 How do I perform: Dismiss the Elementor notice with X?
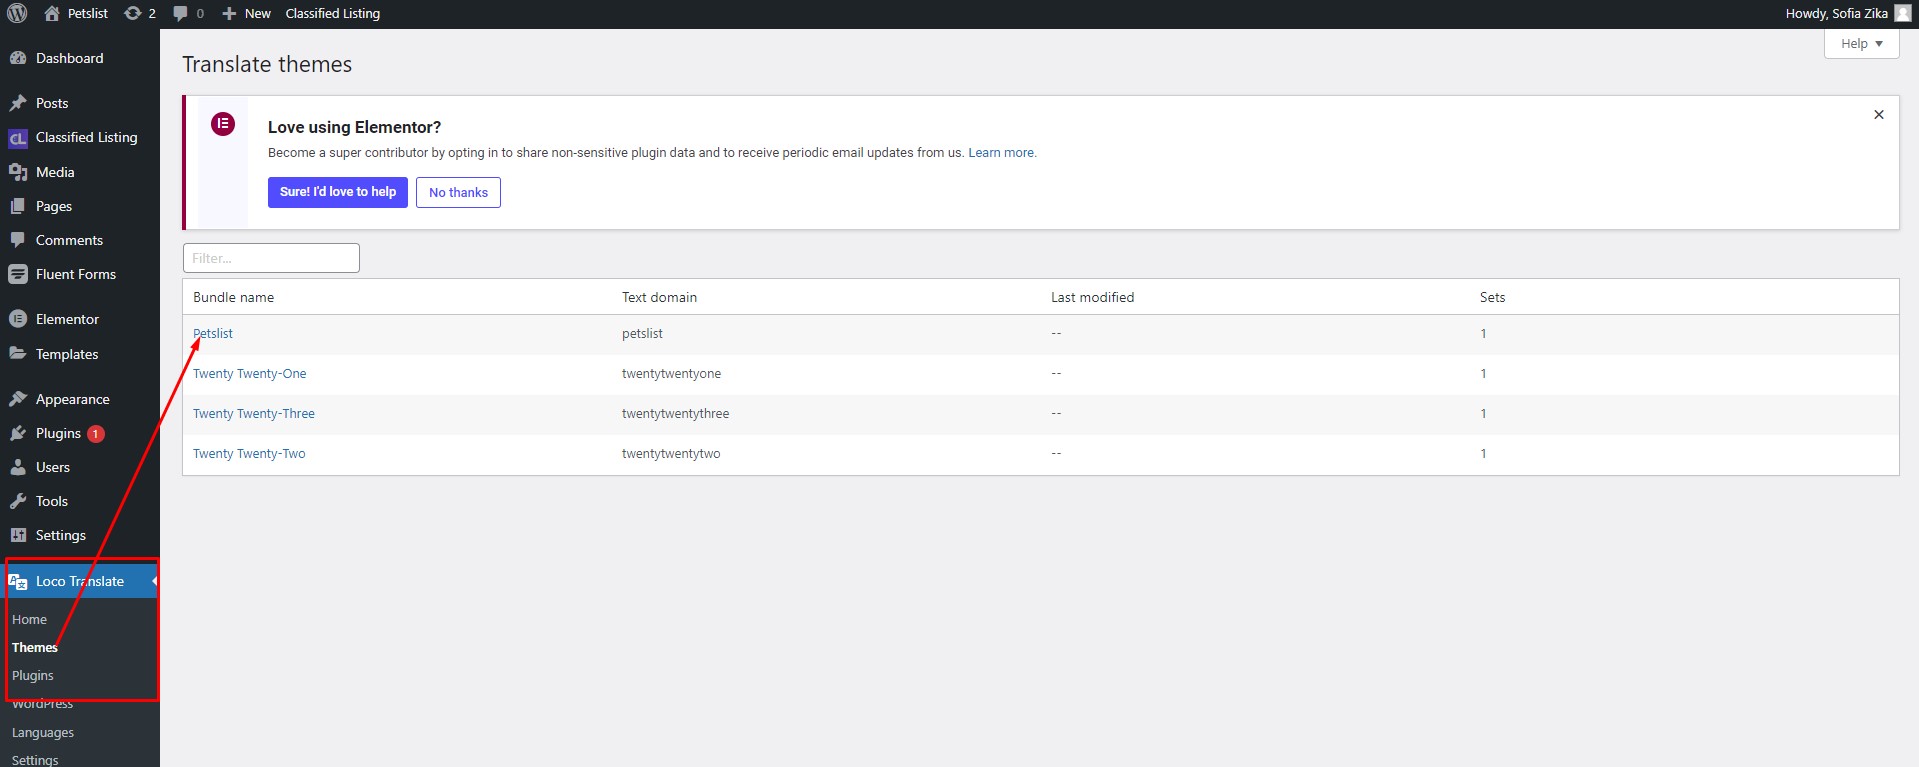point(1879,115)
